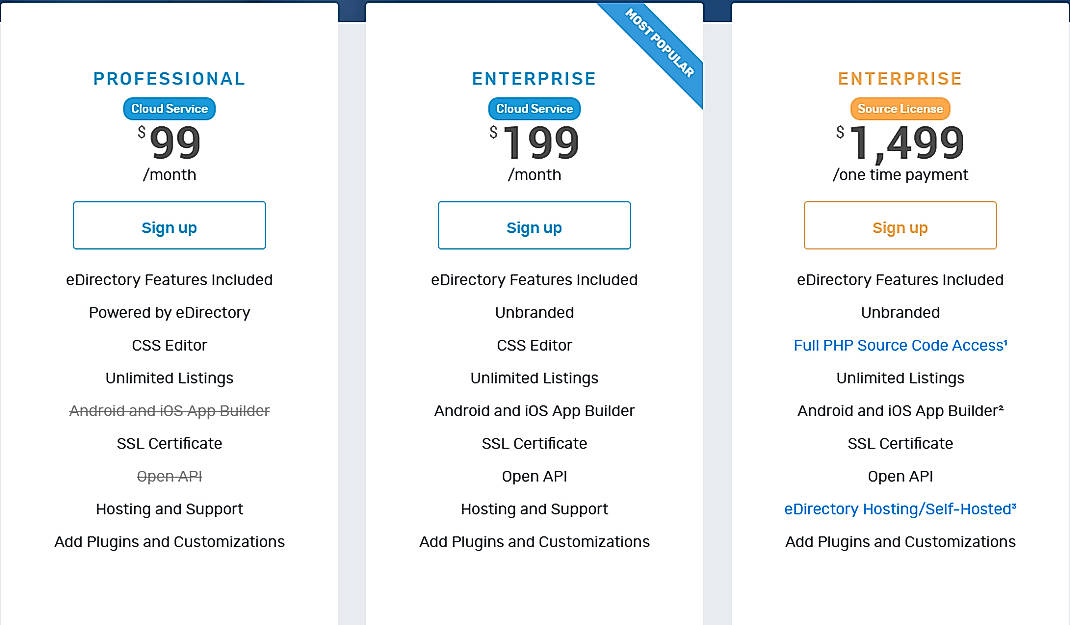This screenshot has width=1070, height=625.
Task: Click the crossed-out Open API in Professional
Action: coord(169,476)
